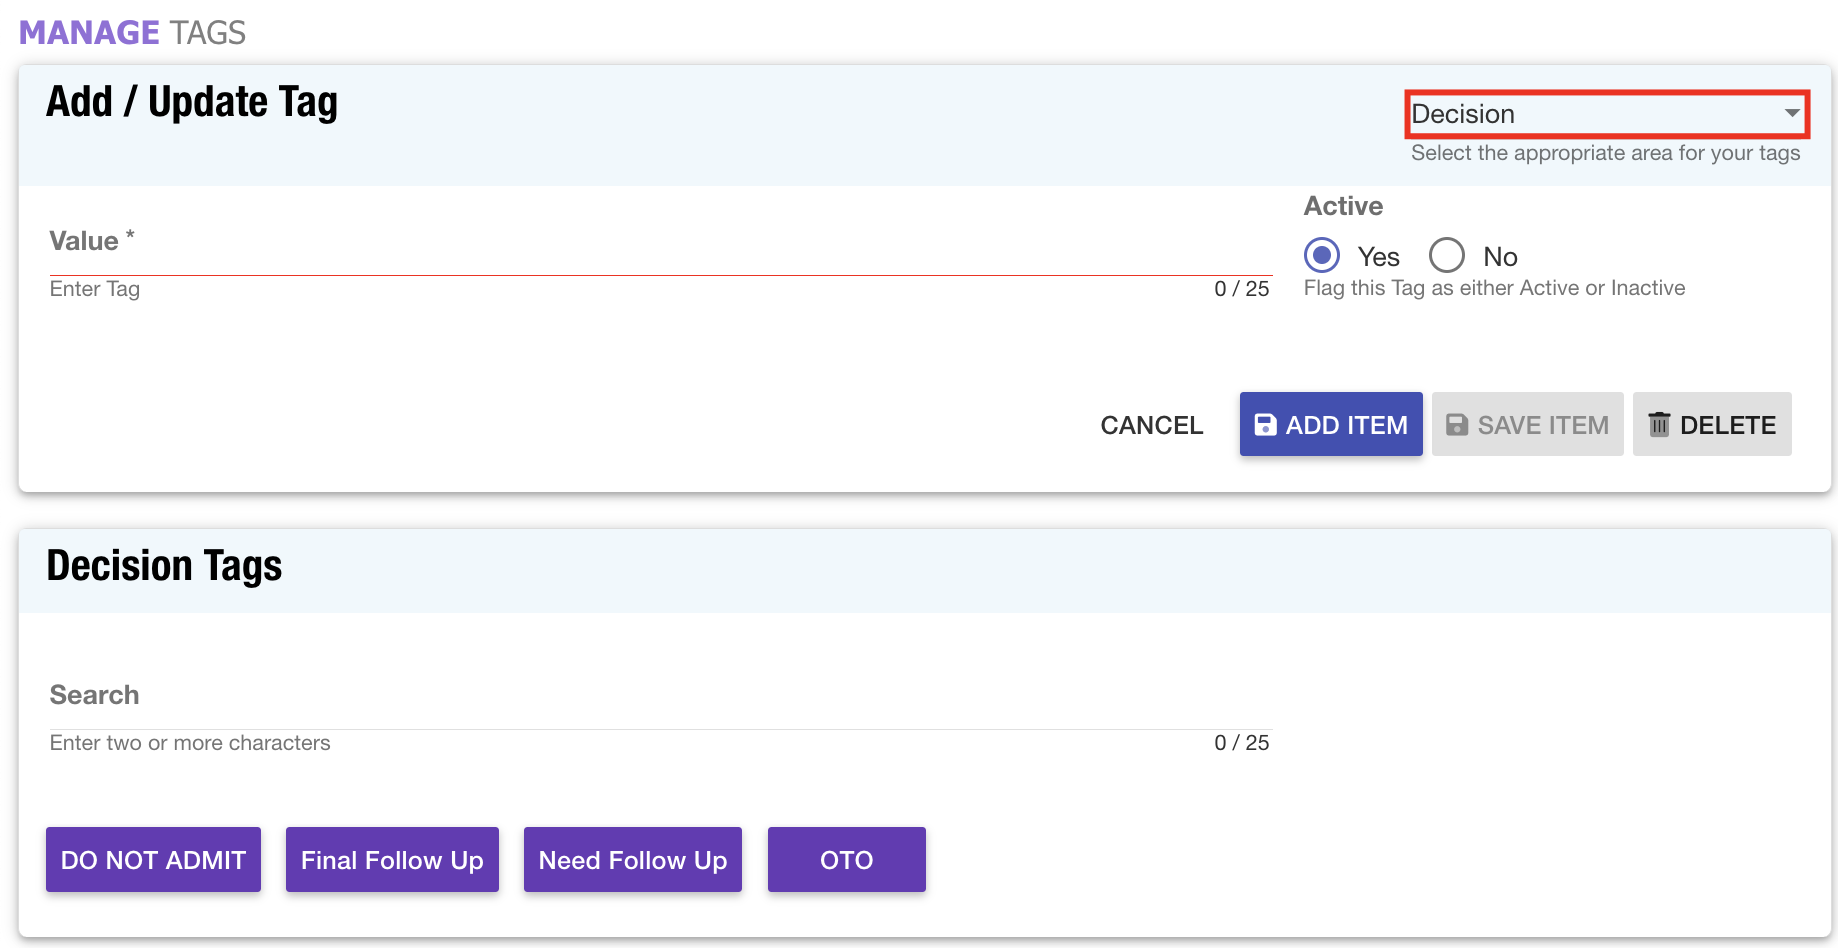This screenshot has height=948, width=1838.
Task: Select the DO NOT ADMIT tag
Action: (x=153, y=860)
